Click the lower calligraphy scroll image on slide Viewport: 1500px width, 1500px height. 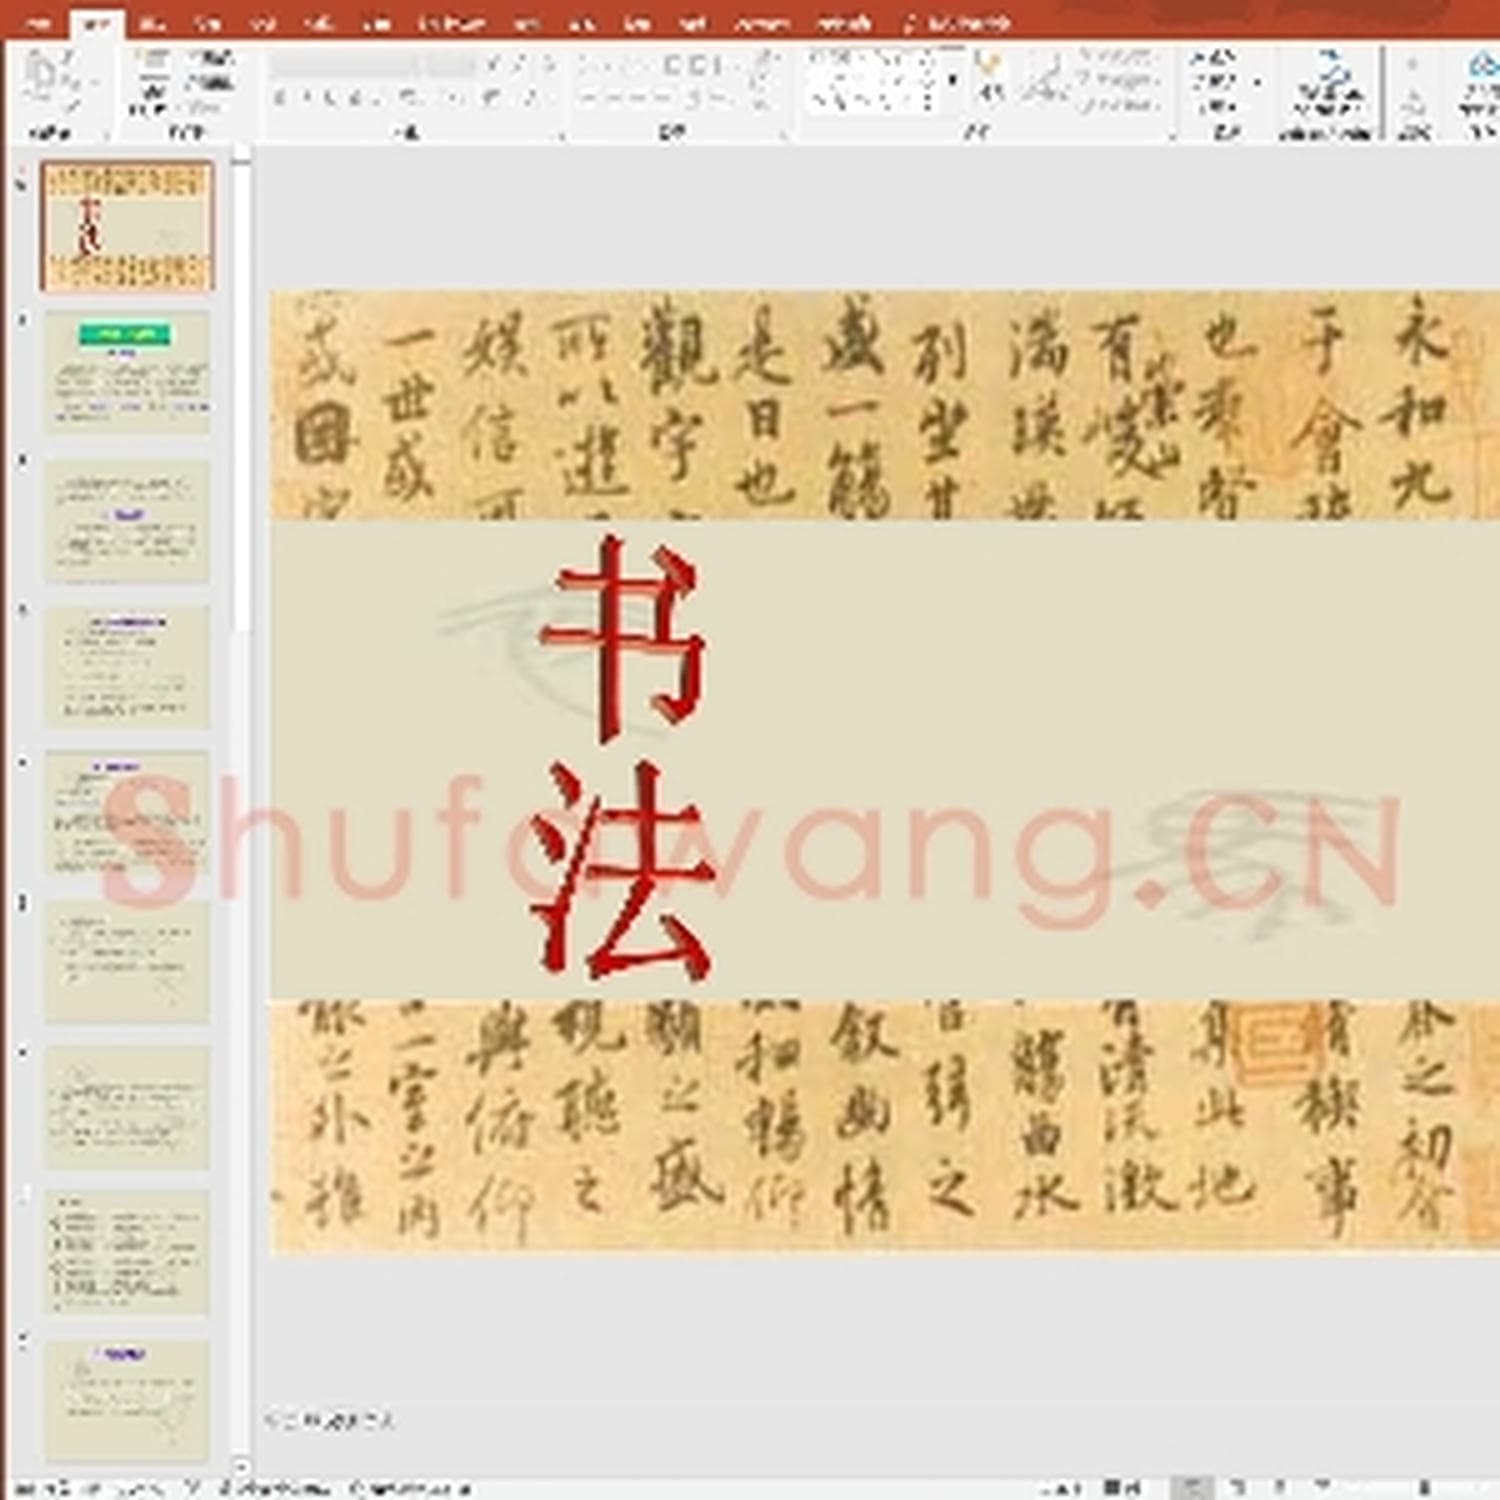pos(885,1126)
